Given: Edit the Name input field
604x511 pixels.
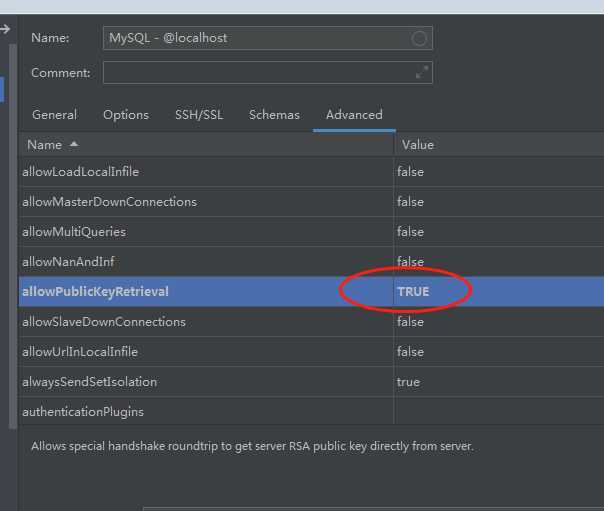Looking at the screenshot, I should (268, 38).
